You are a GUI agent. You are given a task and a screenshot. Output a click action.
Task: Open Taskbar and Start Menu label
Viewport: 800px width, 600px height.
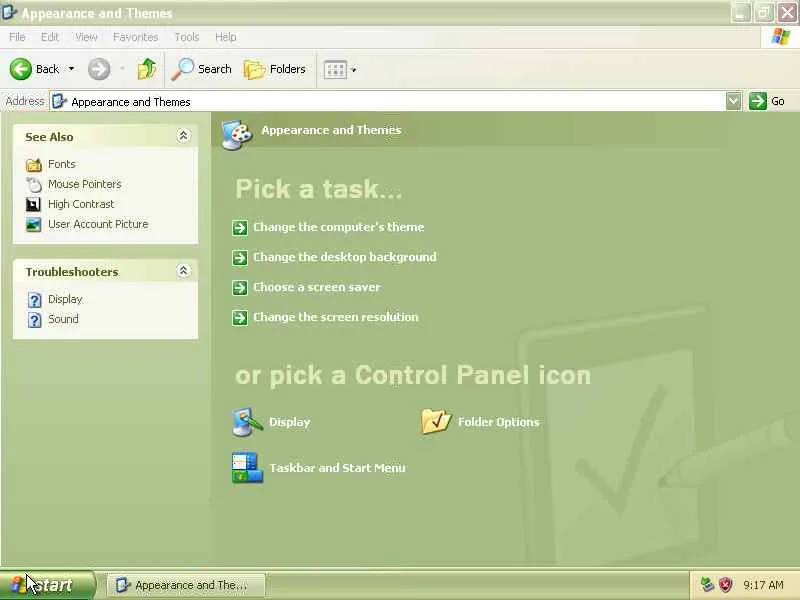click(x=337, y=468)
